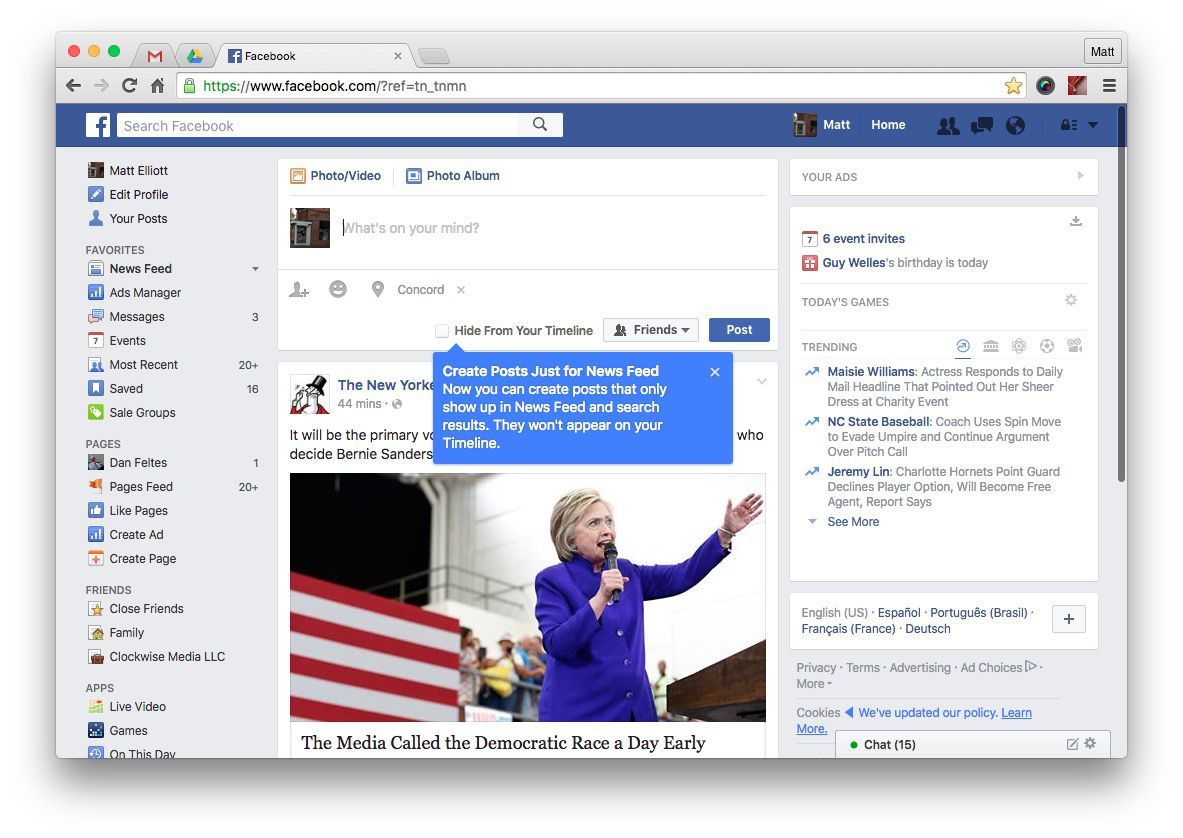
Task: Open Messenger messages icon in the top bar
Action: tap(981, 125)
